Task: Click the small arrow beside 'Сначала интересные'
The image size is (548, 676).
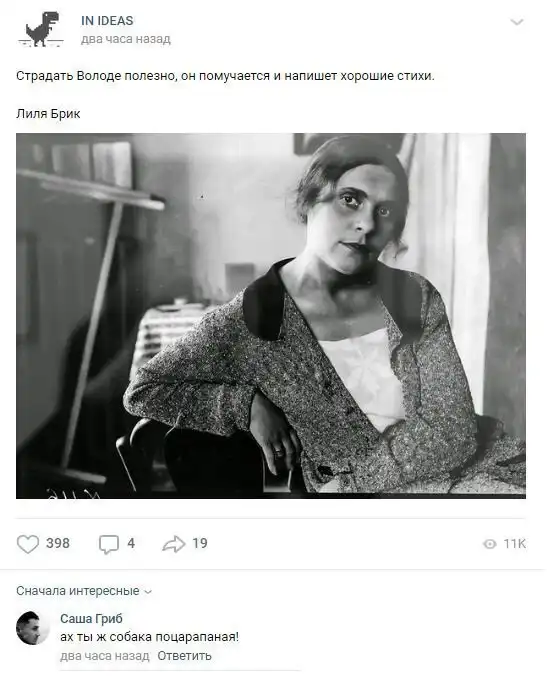Action: (x=148, y=592)
